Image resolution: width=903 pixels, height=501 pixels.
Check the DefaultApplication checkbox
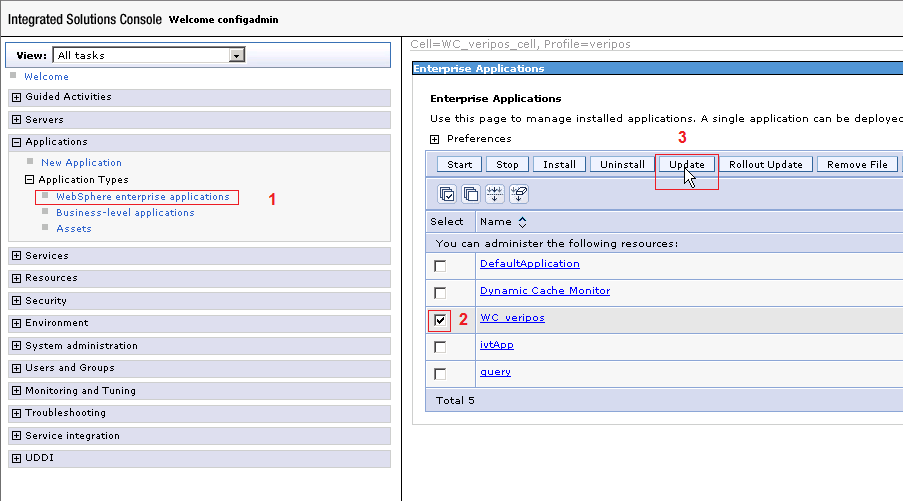[440, 266]
